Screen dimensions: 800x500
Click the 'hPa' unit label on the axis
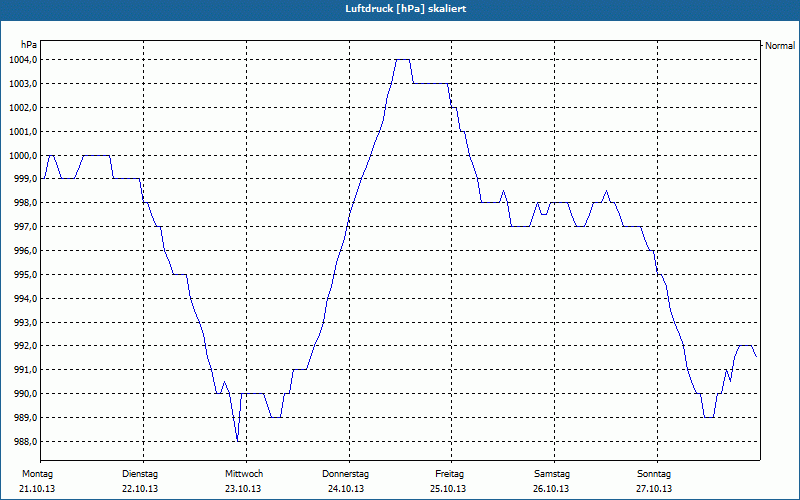pos(29,45)
